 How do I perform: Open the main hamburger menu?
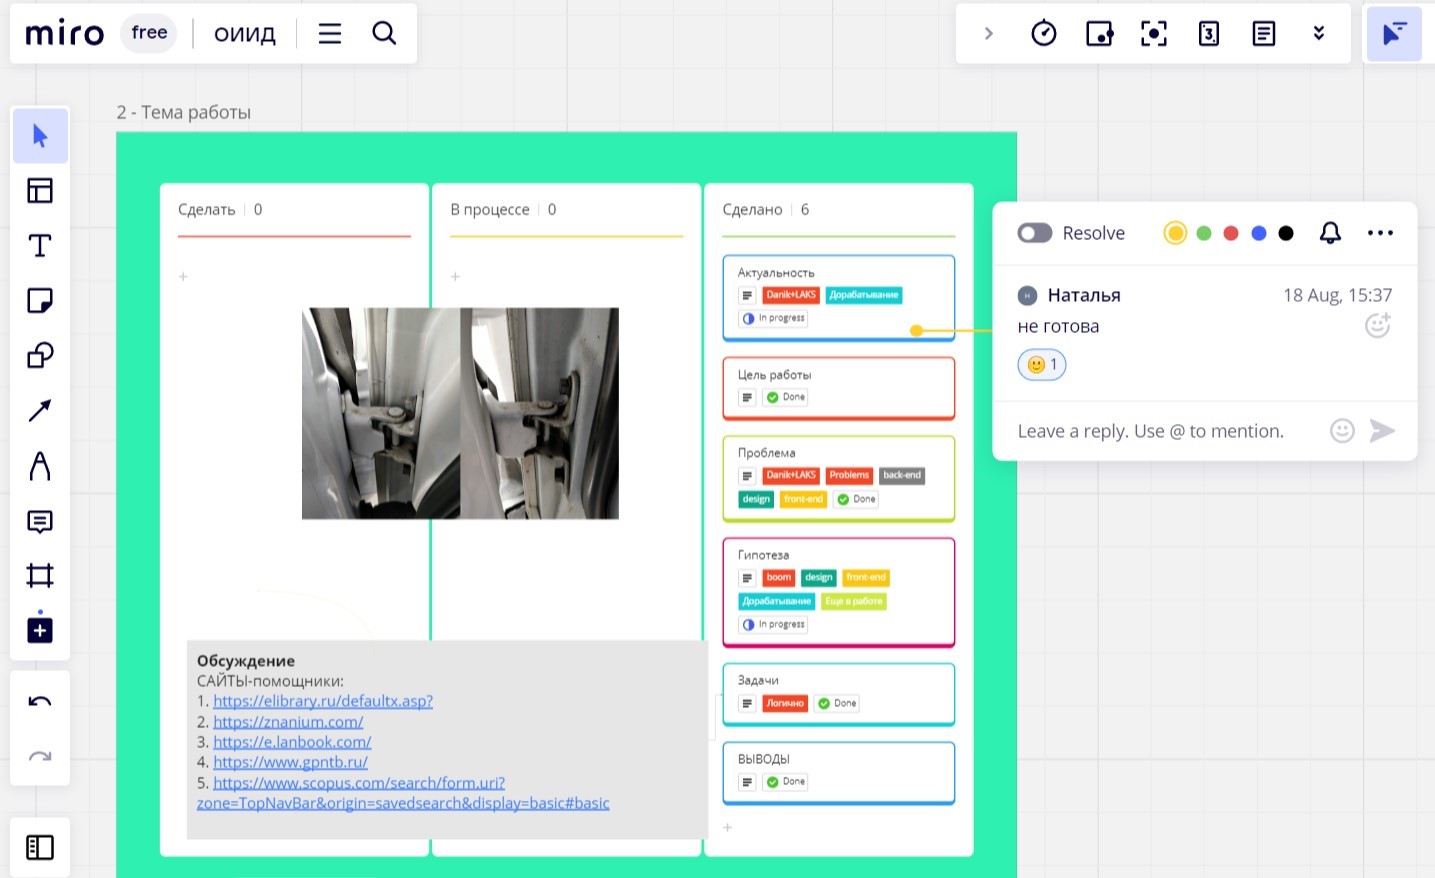pos(330,34)
